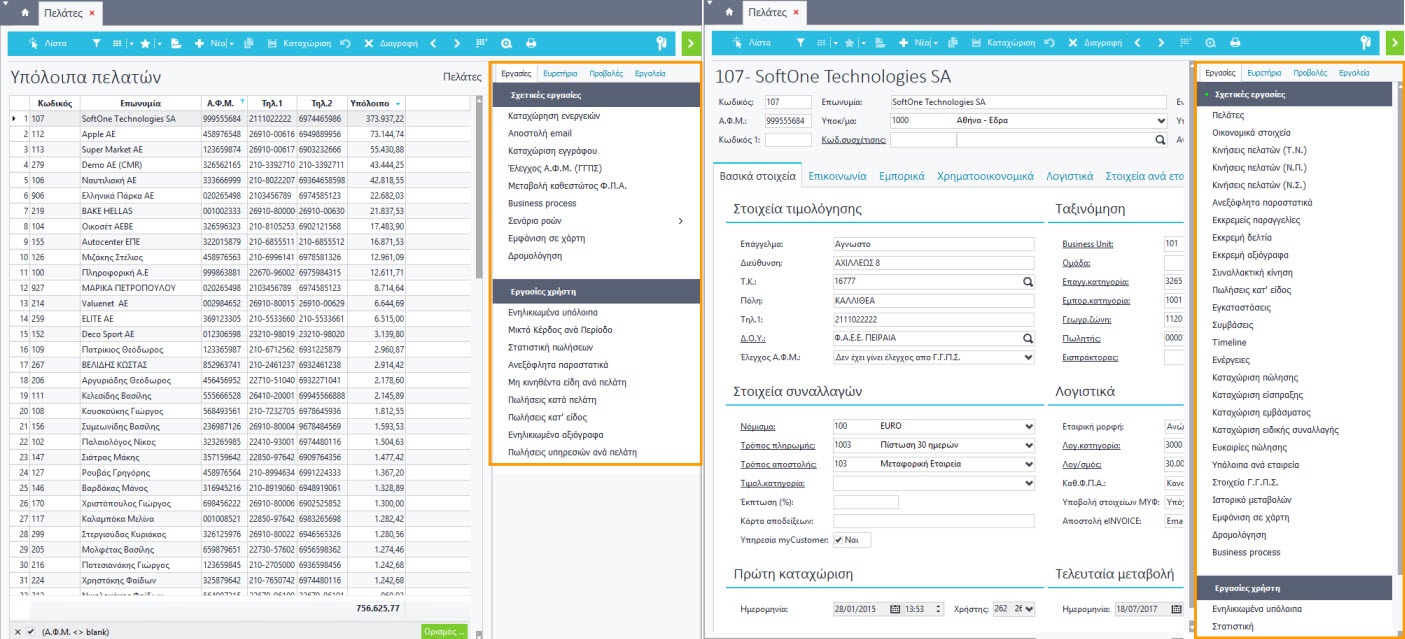Image resolution: width=1405 pixels, height=639 pixels.
Task: Click the print icon in left window toolbar
Action: [531, 44]
